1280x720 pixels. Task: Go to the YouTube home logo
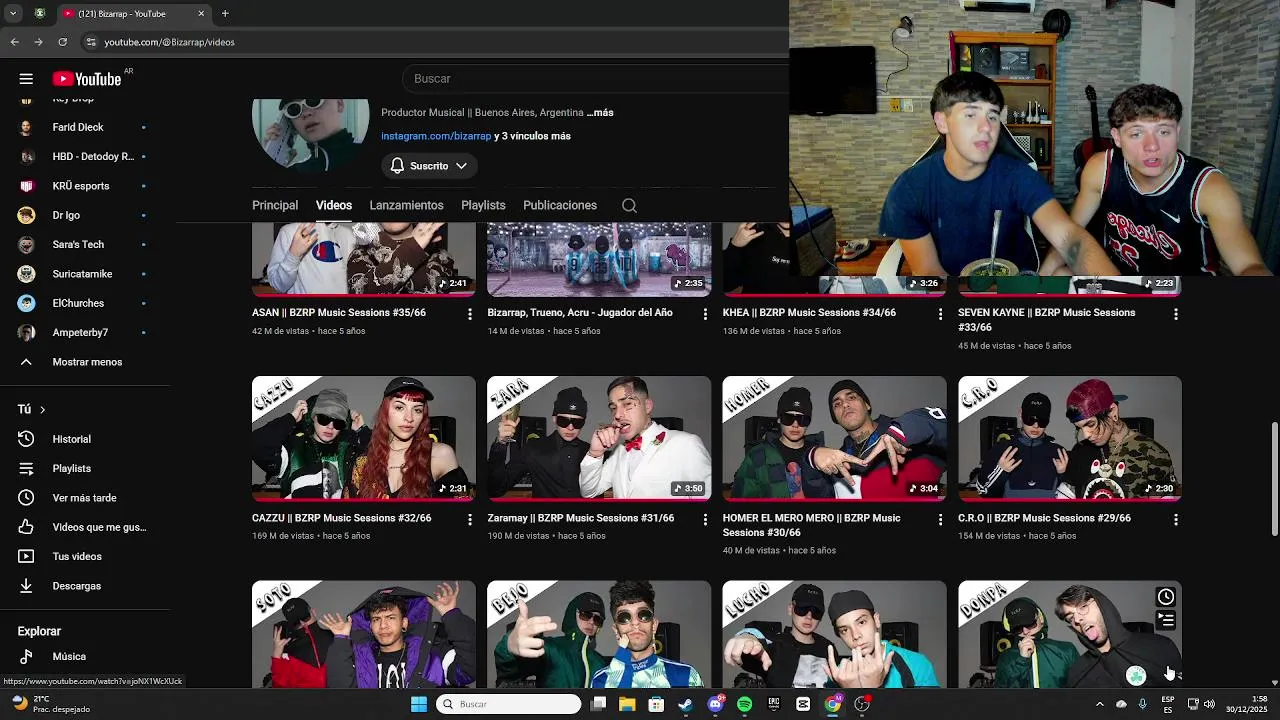pos(87,79)
